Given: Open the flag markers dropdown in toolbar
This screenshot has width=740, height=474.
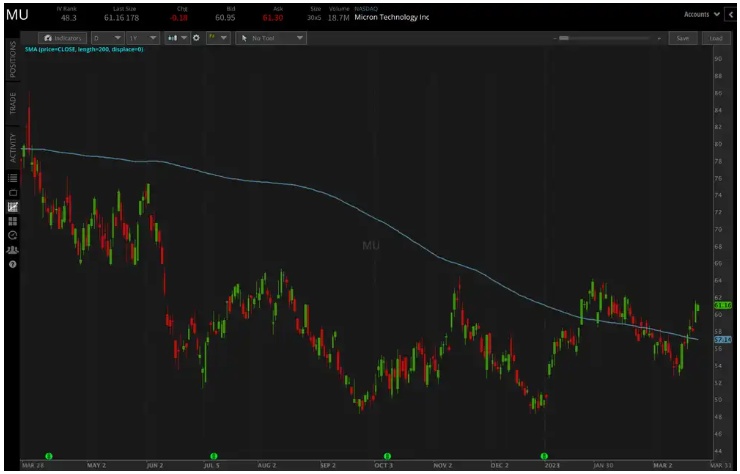Looking at the screenshot, I should point(217,38).
